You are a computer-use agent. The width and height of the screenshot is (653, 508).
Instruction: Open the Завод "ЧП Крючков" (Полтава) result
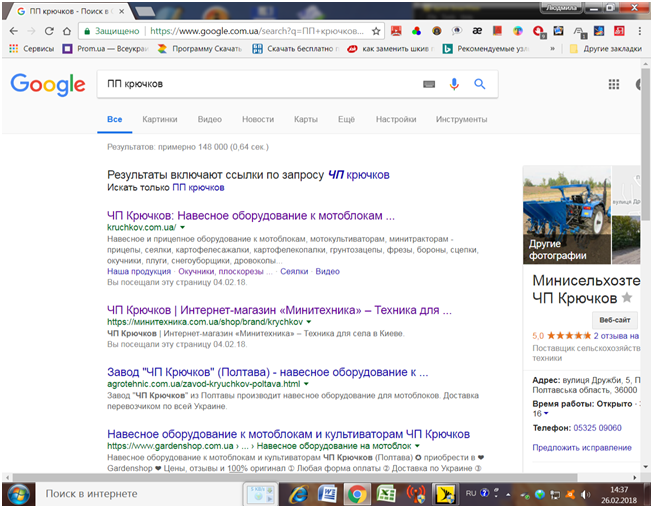(267, 372)
